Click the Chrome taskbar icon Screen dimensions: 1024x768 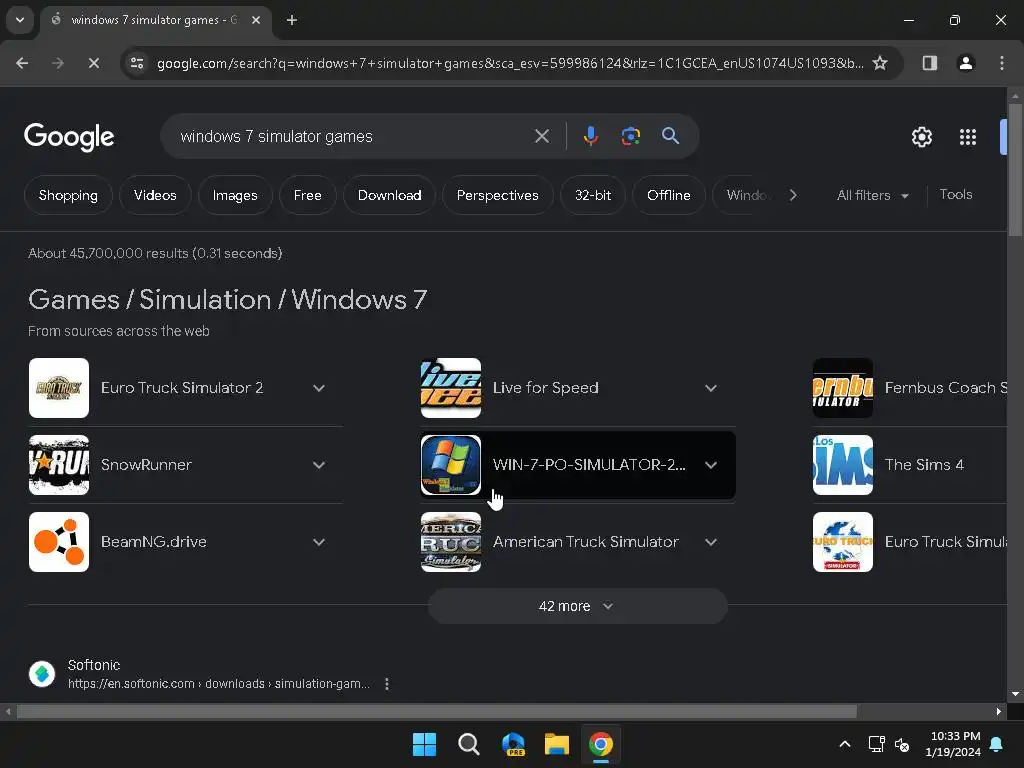pos(601,744)
